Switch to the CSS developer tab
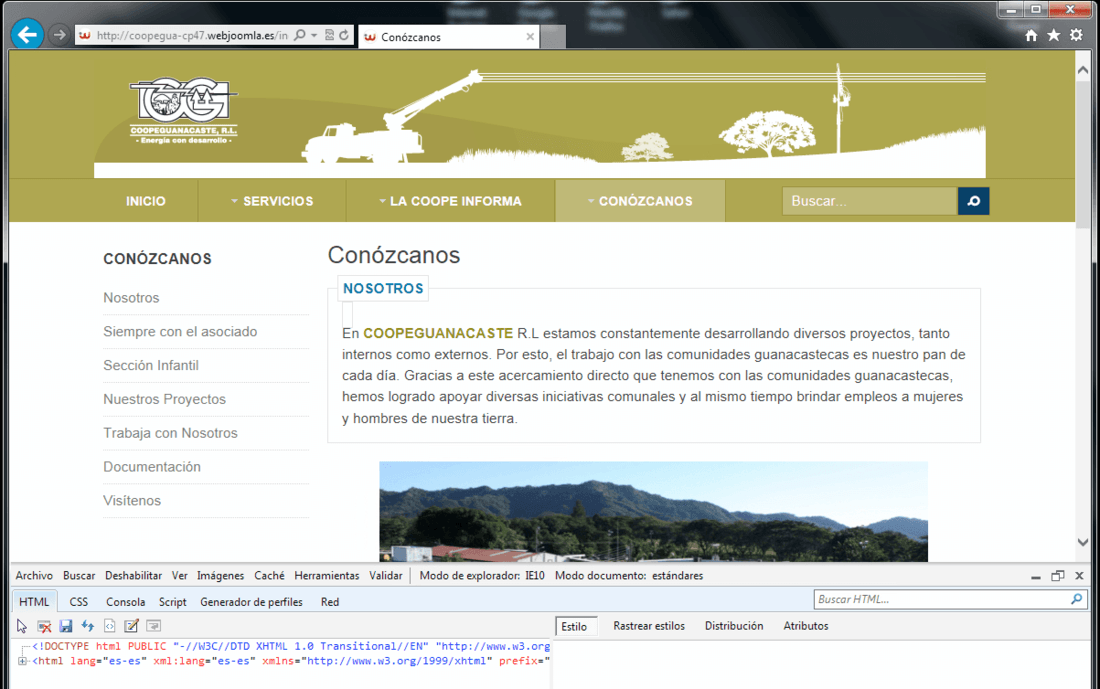The width and height of the screenshot is (1100, 689). point(79,602)
